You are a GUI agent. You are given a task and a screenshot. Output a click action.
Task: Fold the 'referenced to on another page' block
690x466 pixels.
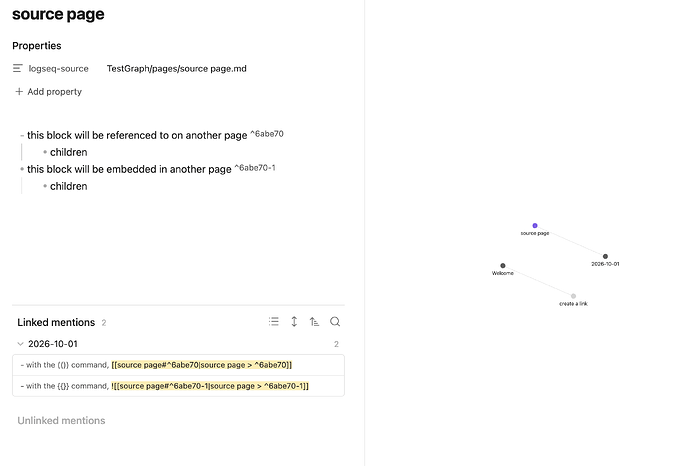[22, 136]
